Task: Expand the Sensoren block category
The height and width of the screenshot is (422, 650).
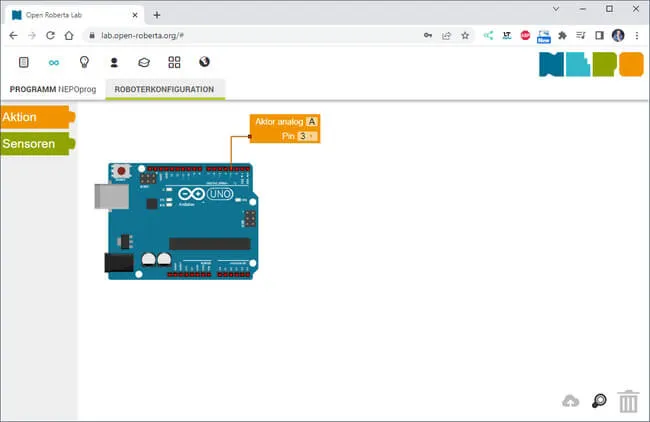Action: (36, 144)
